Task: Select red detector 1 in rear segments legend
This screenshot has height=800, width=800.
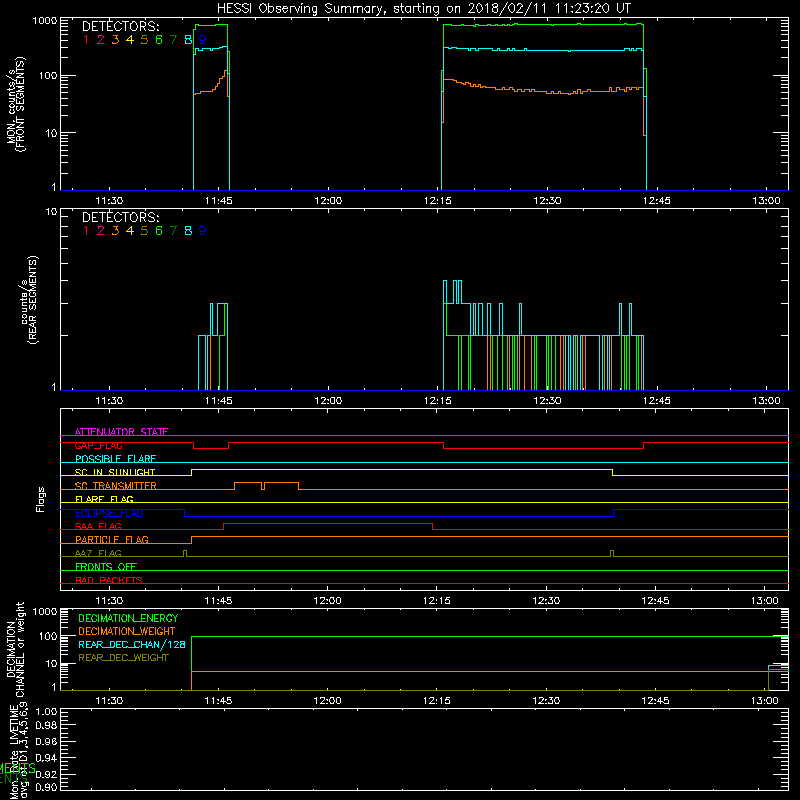Action: point(86,231)
